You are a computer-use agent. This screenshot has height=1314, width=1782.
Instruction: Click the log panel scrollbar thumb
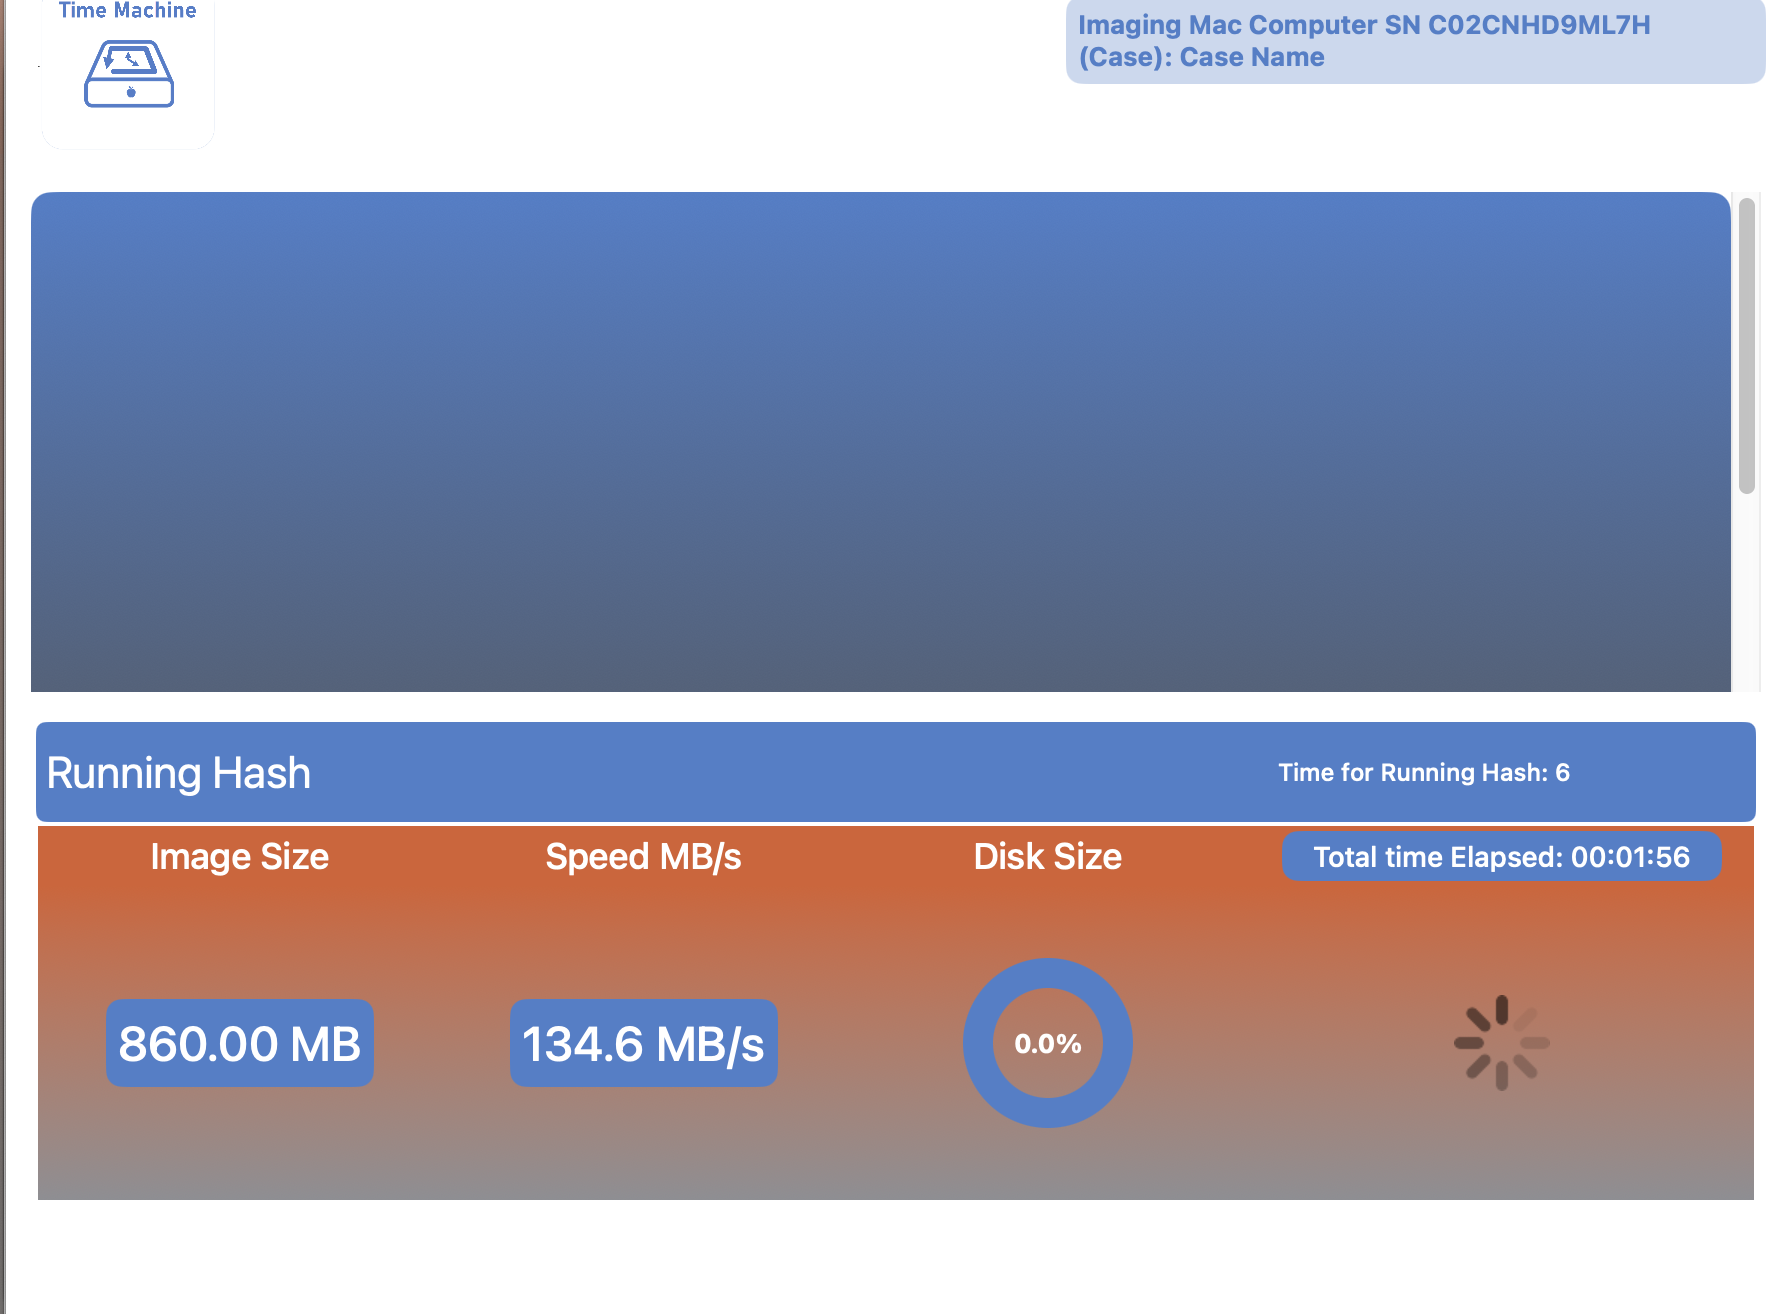(1747, 345)
